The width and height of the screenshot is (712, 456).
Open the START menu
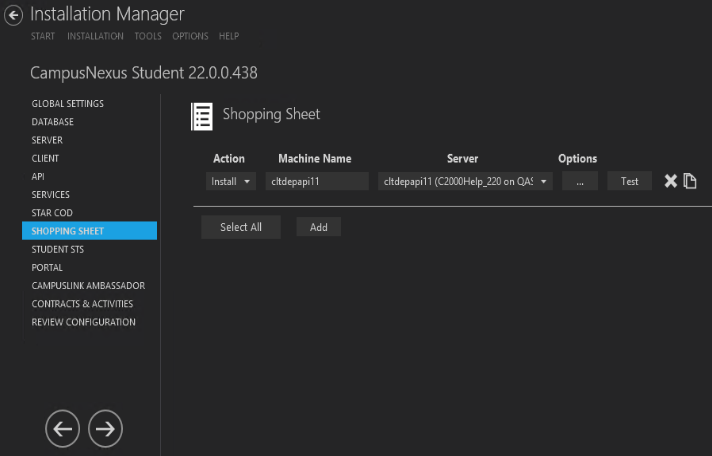click(43, 36)
